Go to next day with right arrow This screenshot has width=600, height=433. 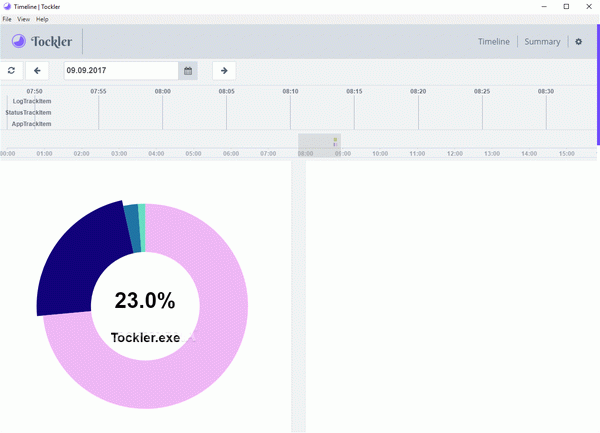[224, 71]
